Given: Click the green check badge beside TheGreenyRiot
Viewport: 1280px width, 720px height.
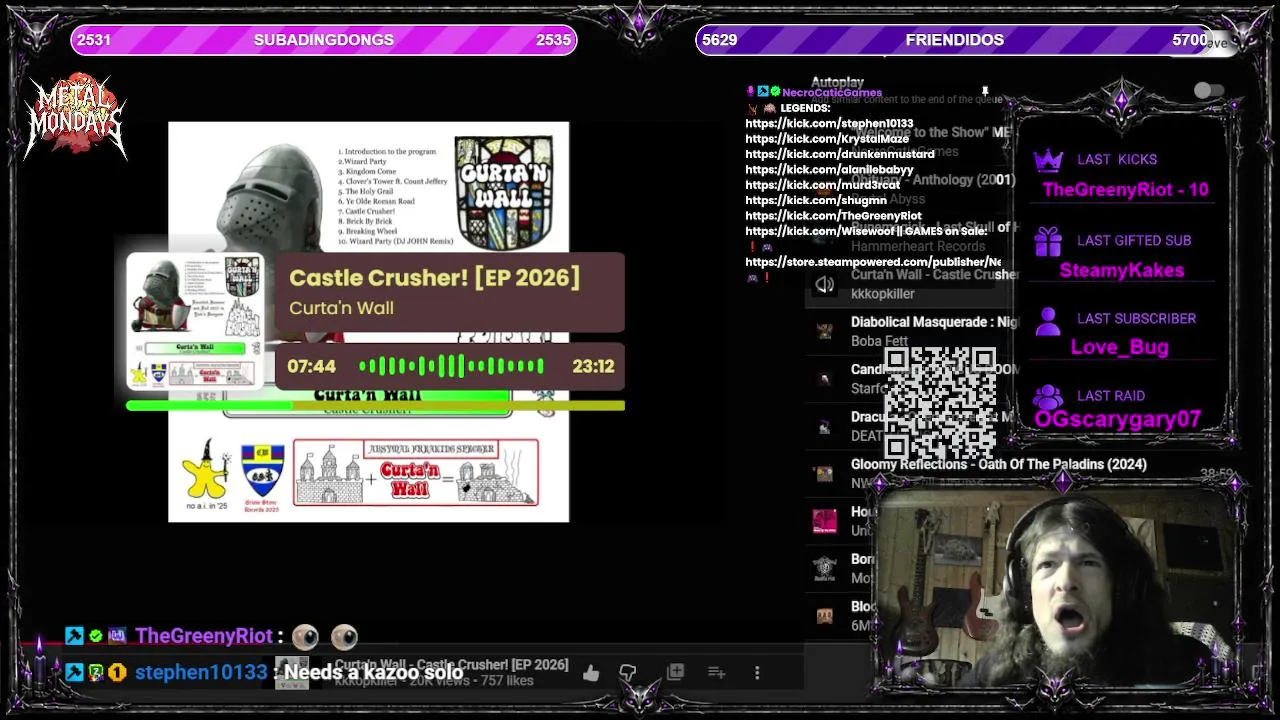Looking at the screenshot, I should pos(96,636).
